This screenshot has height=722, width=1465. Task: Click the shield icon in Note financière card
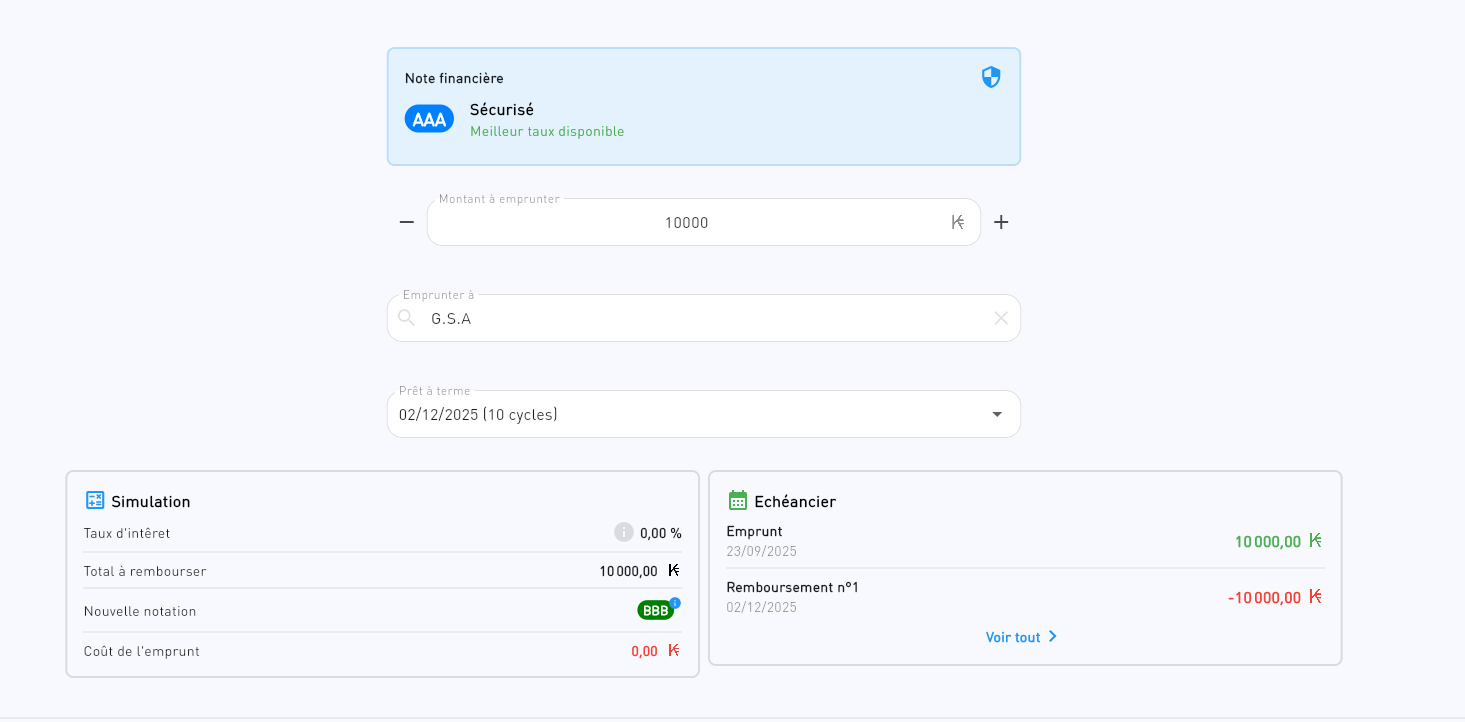(x=990, y=78)
